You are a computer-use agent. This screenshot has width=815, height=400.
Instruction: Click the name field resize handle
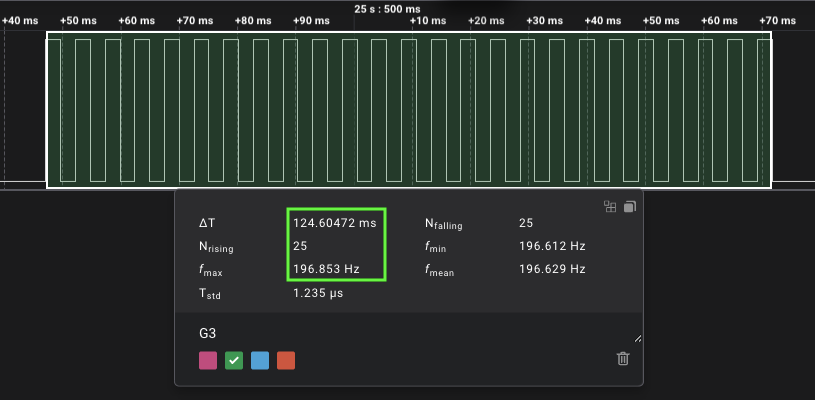coord(637,338)
